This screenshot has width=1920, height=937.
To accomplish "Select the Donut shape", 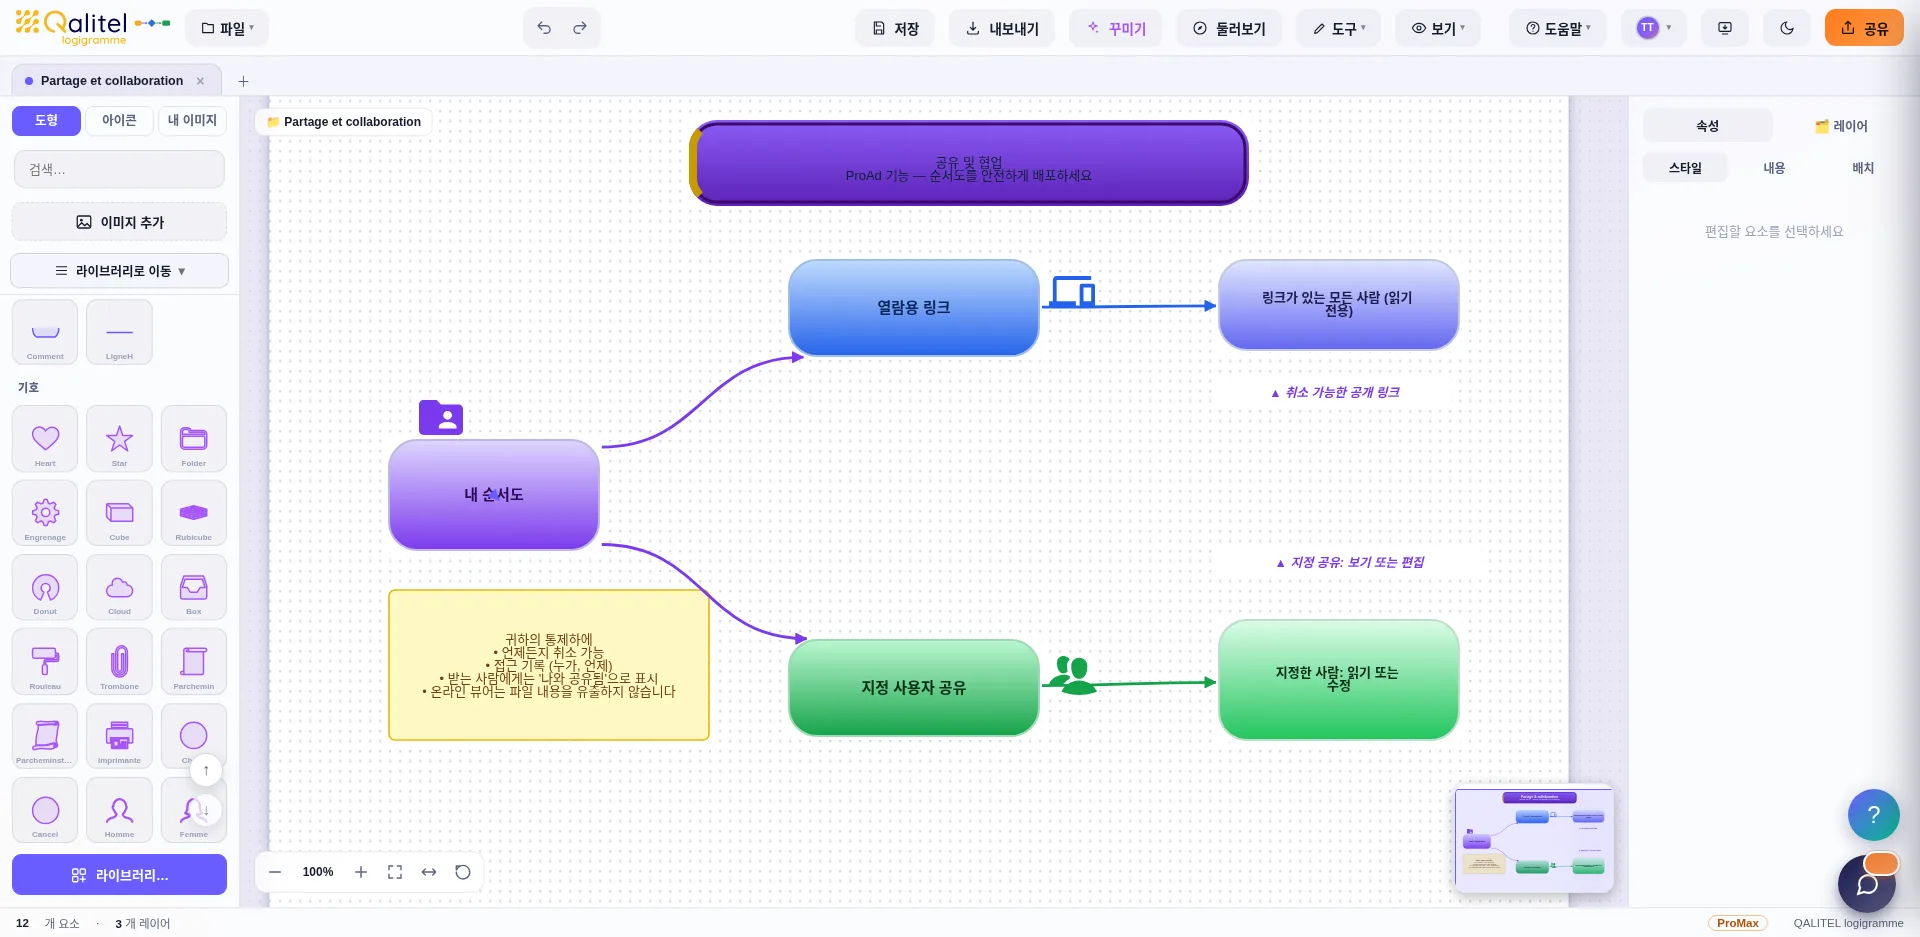I will tap(45, 587).
